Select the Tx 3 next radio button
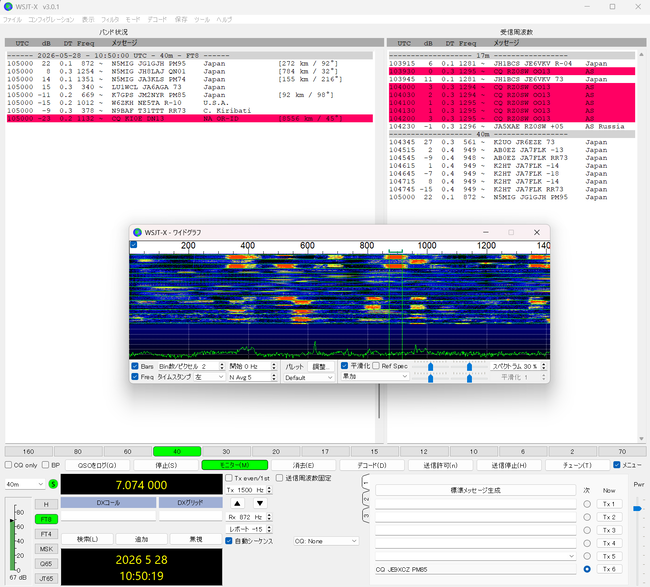The width and height of the screenshot is (650, 587). [x=587, y=530]
